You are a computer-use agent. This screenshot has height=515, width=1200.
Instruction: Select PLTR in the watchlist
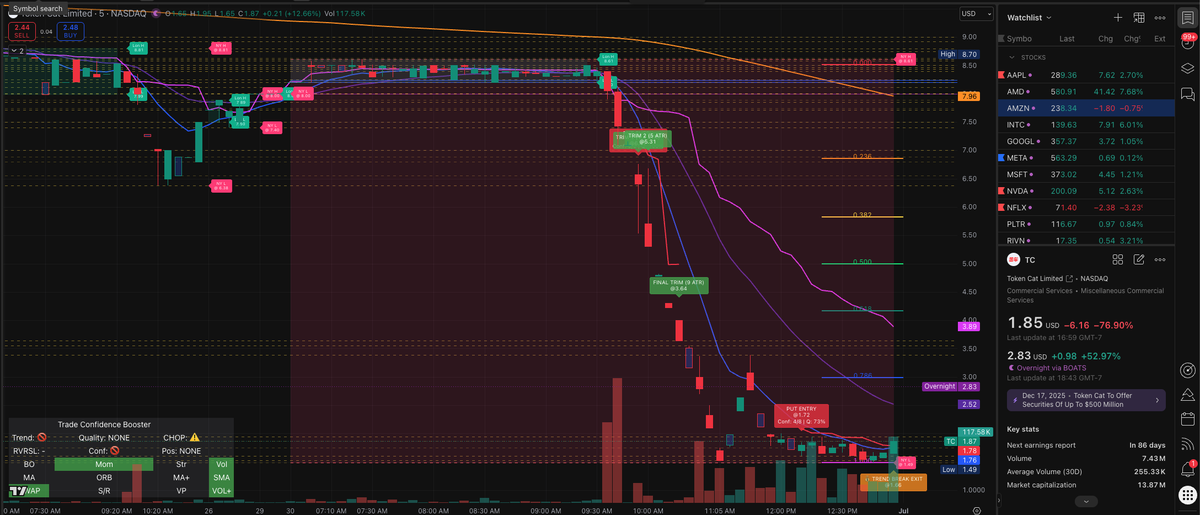[x=1086, y=224]
